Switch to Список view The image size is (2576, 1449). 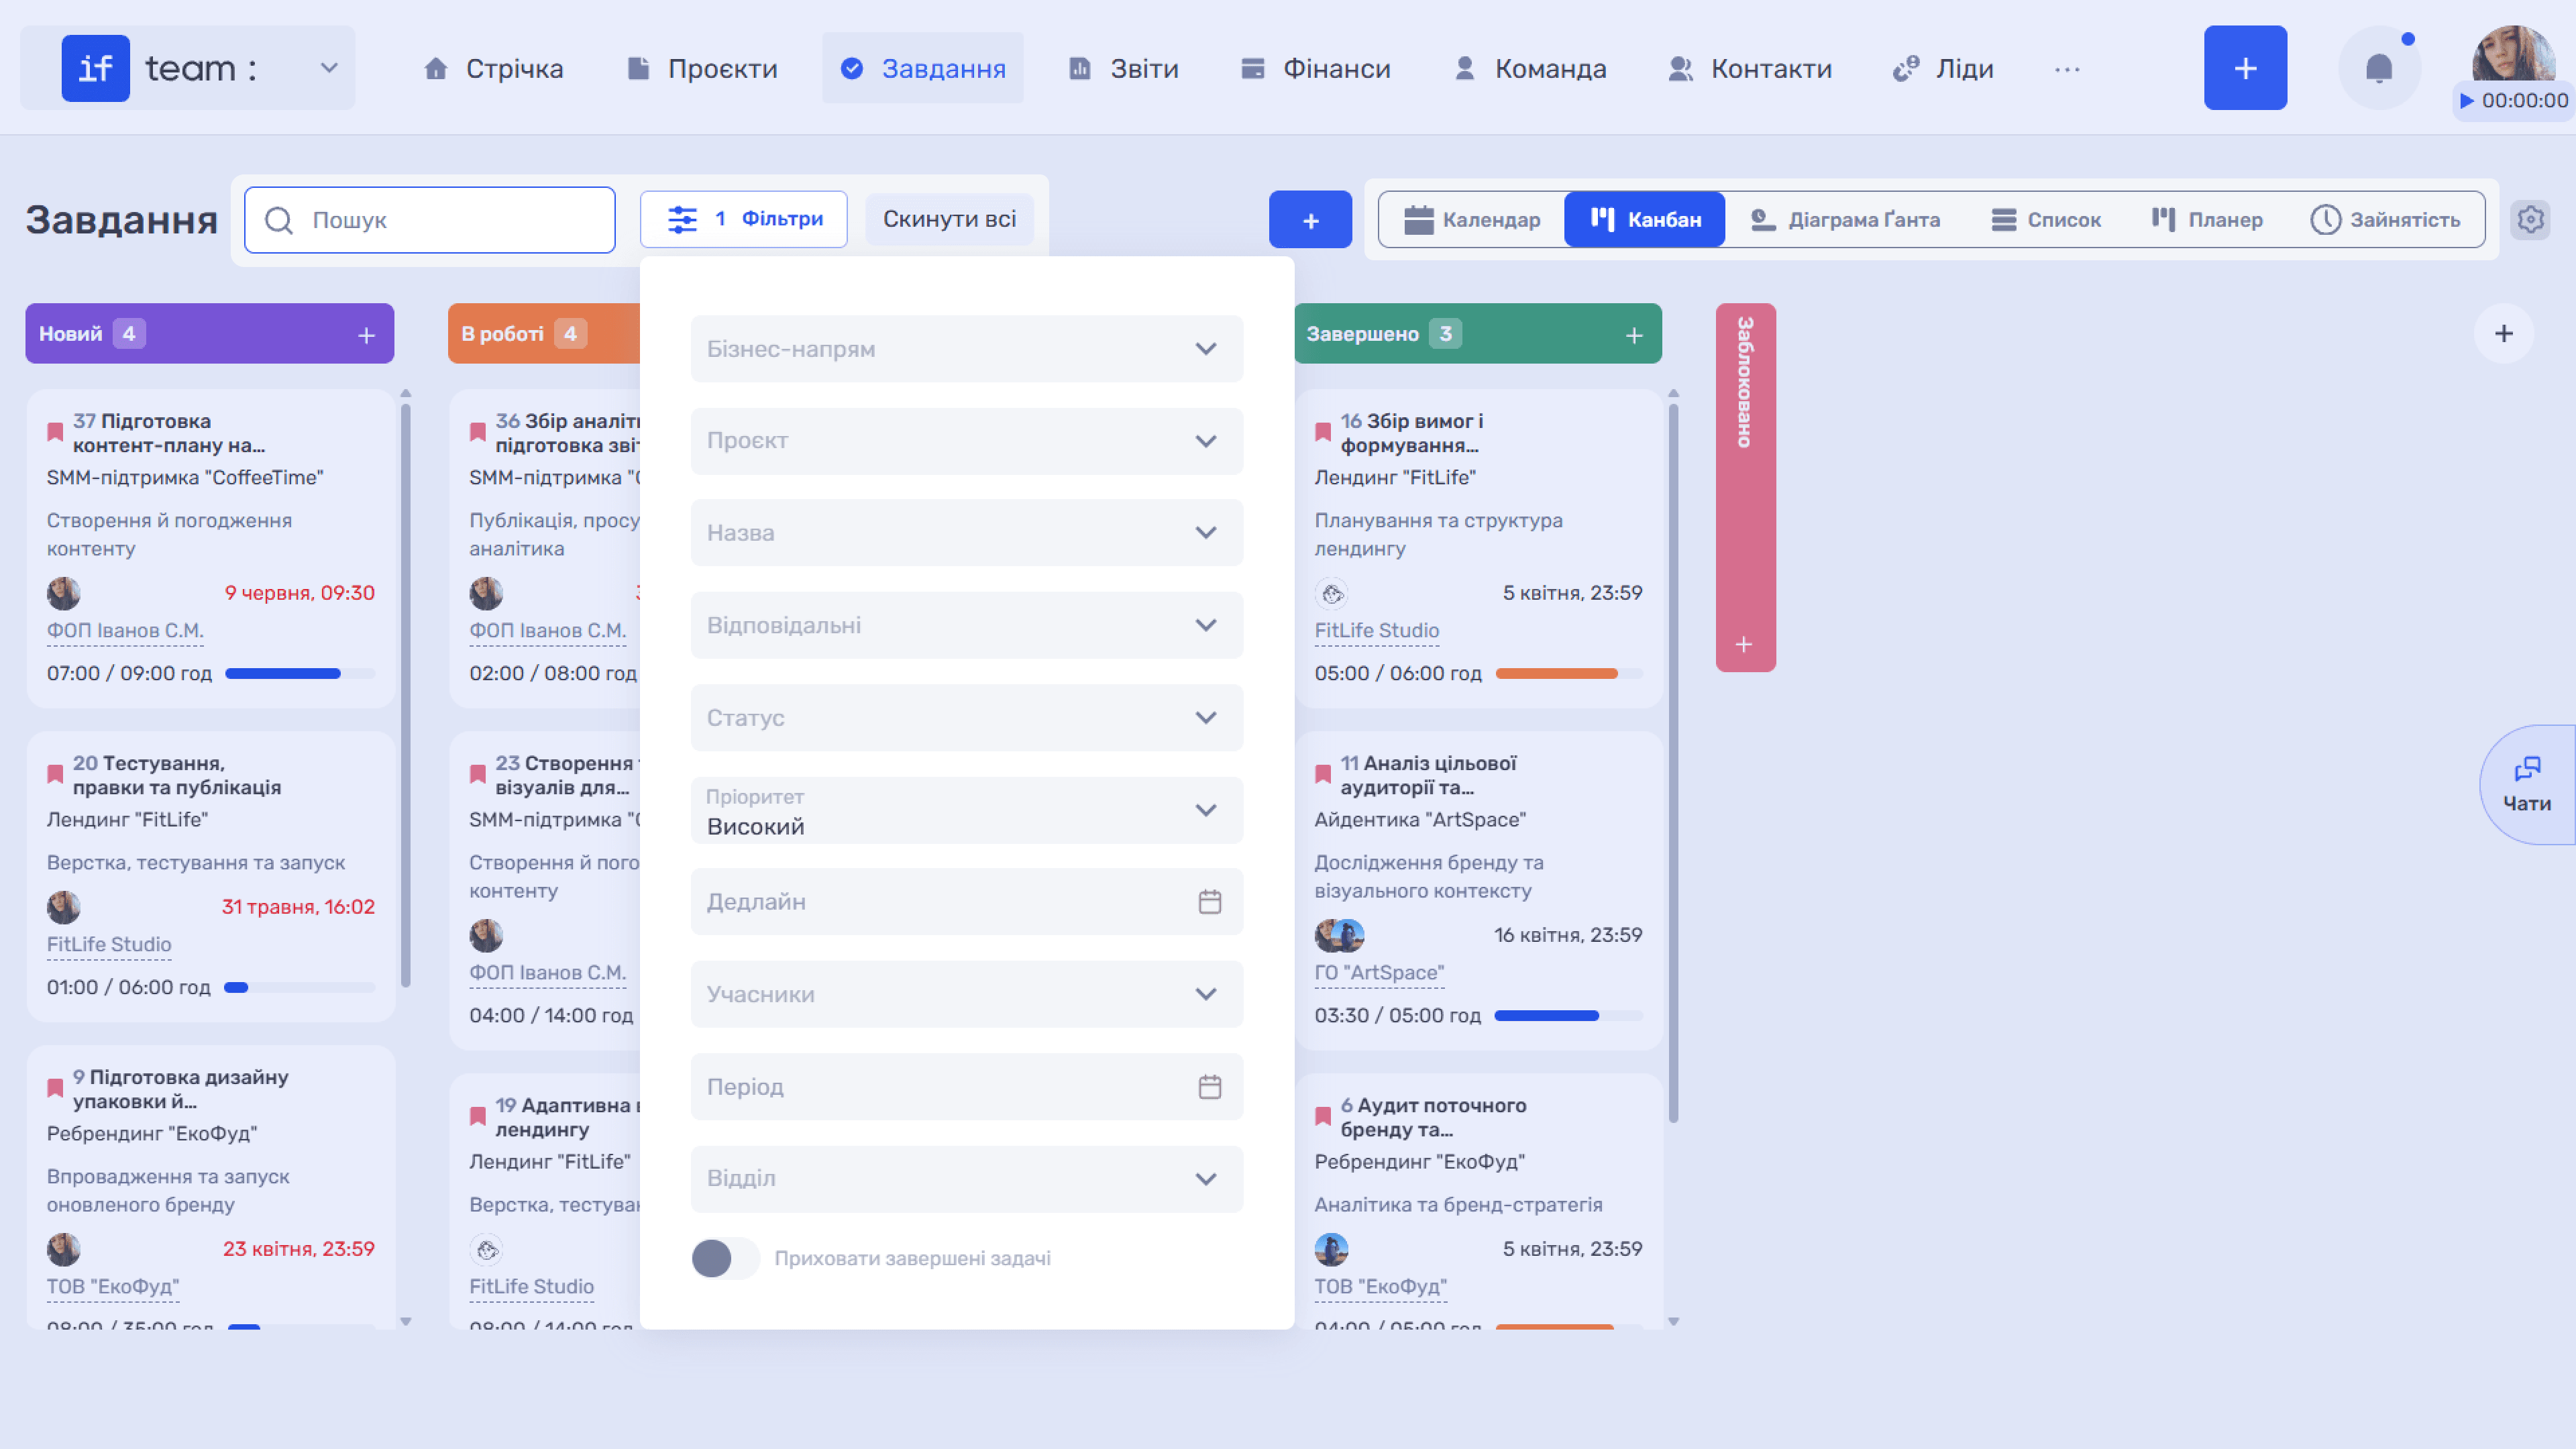(x=2046, y=219)
